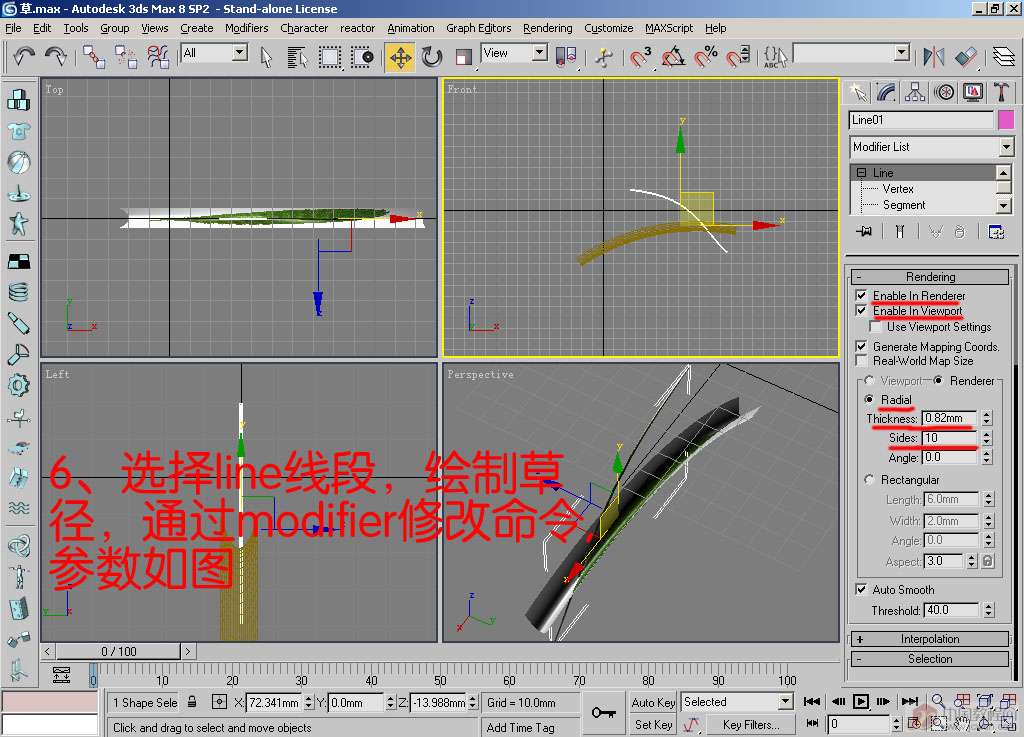Click the Redo arrow in the main toolbar
Viewport: 1024px width, 737px height.
tap(56, 56)
